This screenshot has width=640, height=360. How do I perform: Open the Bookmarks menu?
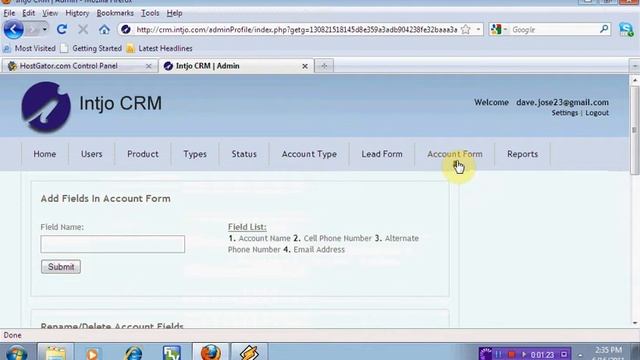point(115,13)
